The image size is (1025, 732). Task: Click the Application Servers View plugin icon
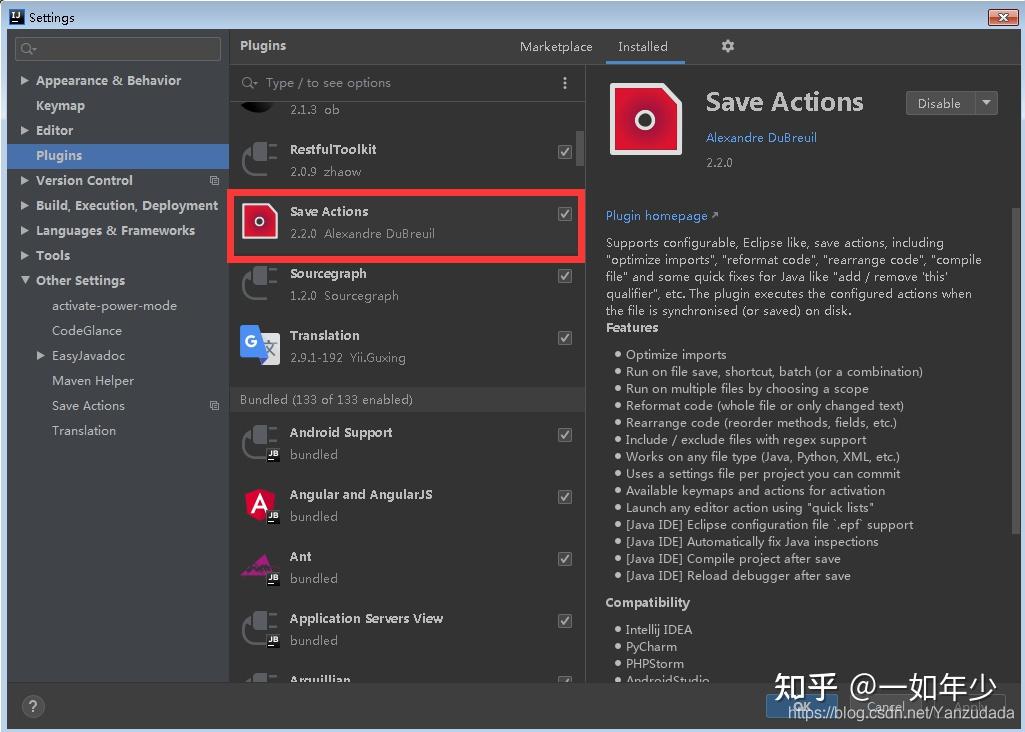[259, 629]
